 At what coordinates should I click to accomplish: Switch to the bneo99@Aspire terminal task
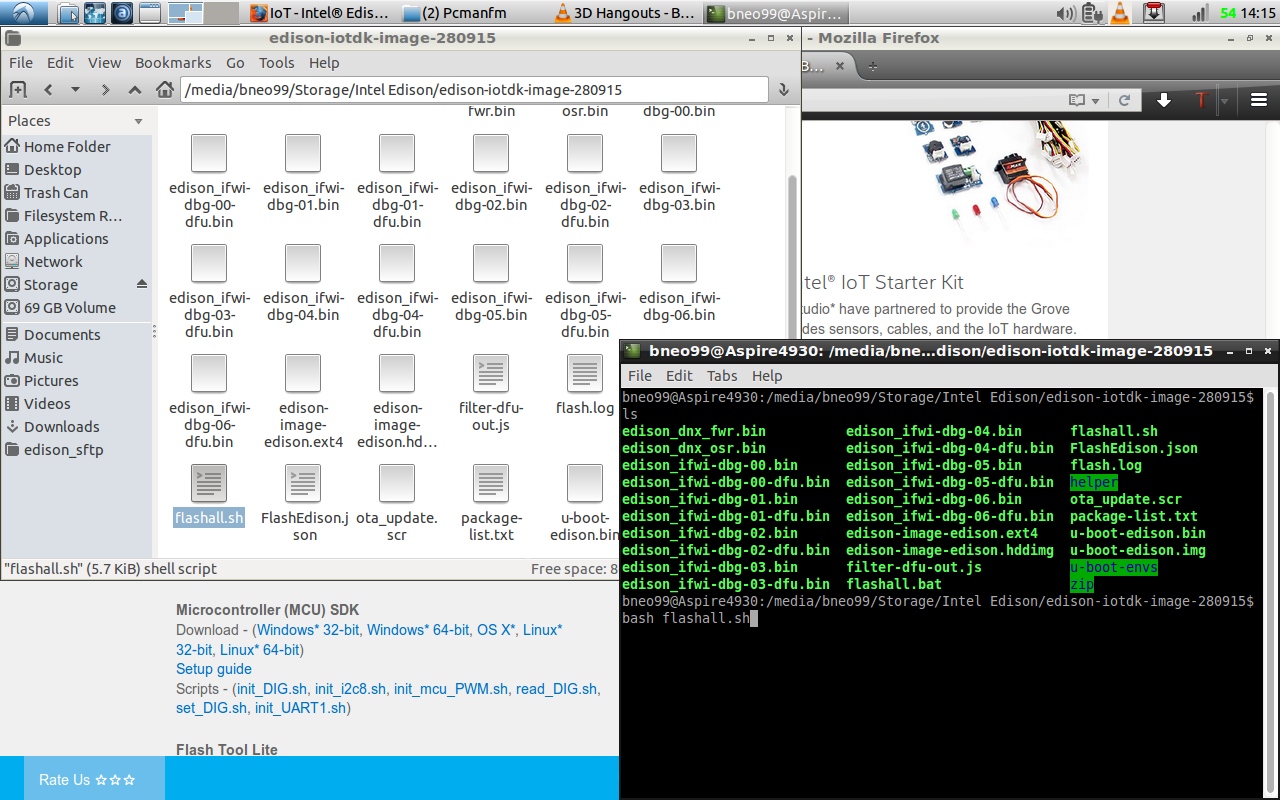pyautogui.click(x=777, y=13)
